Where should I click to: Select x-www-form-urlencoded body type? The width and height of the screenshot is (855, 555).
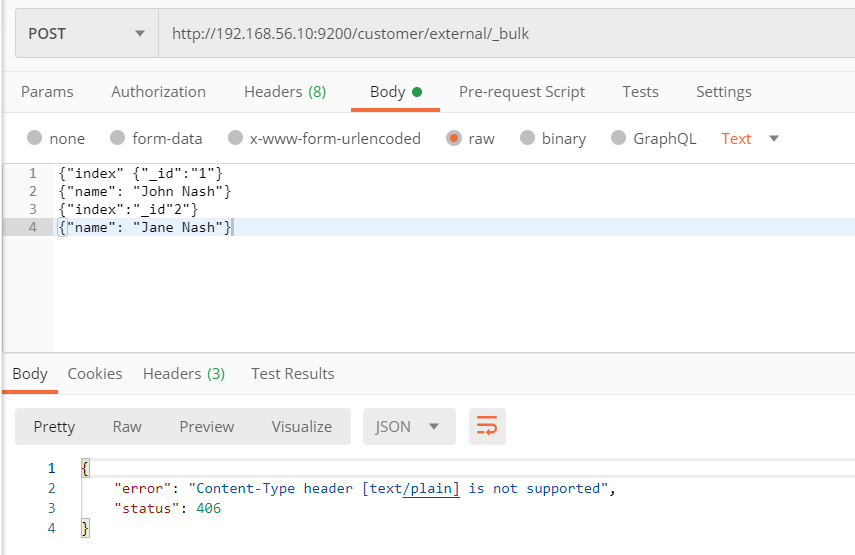pos(235,138)
